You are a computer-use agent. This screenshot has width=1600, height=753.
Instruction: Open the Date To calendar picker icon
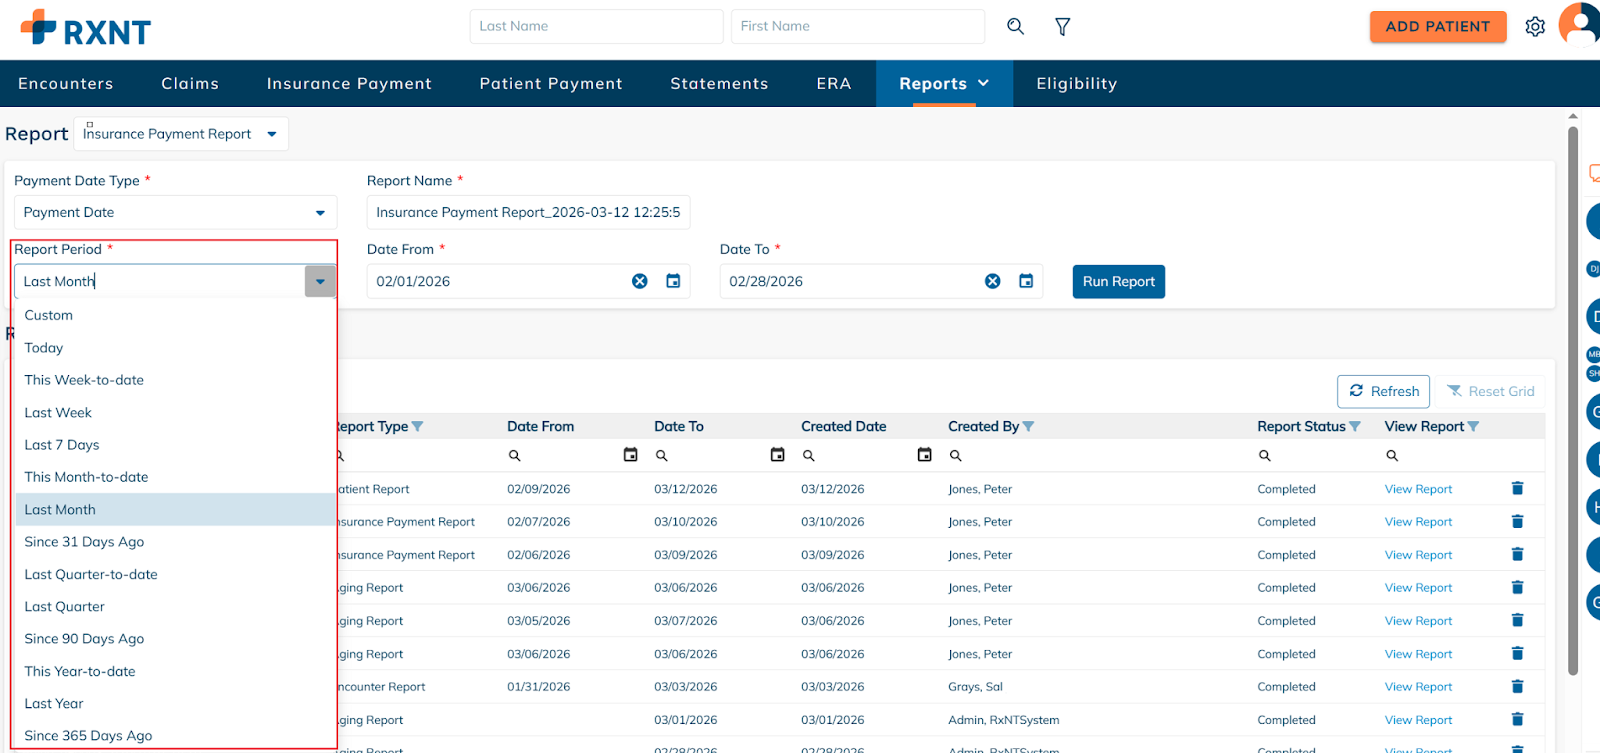[x=1026, y=282]
